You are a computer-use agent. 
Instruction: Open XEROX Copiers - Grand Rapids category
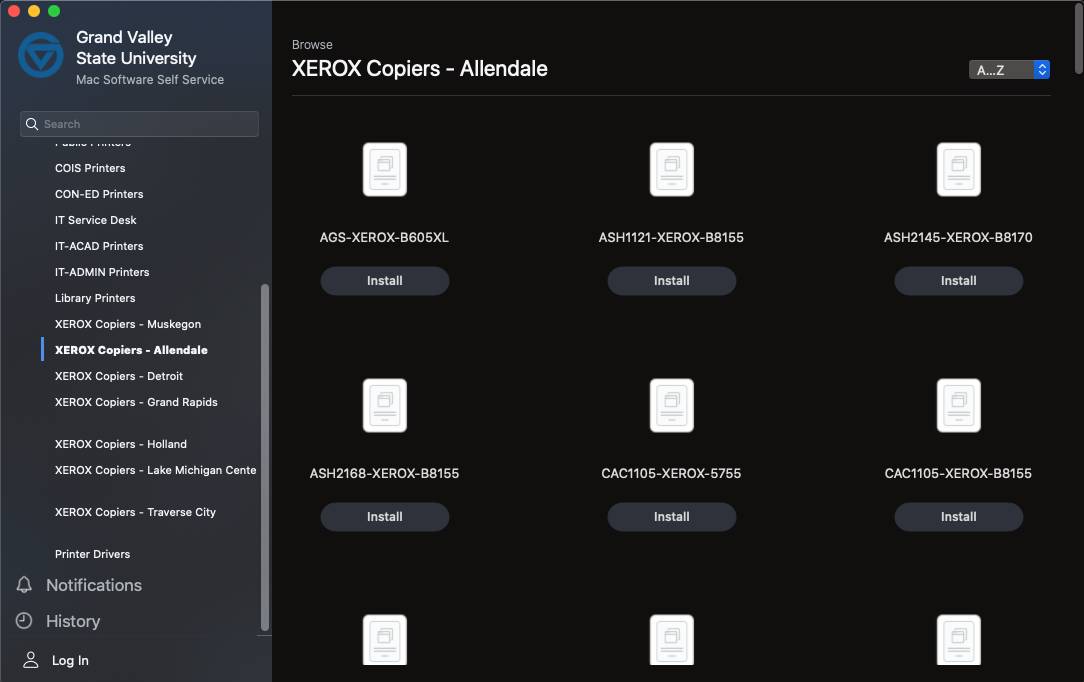click(136, 402)
